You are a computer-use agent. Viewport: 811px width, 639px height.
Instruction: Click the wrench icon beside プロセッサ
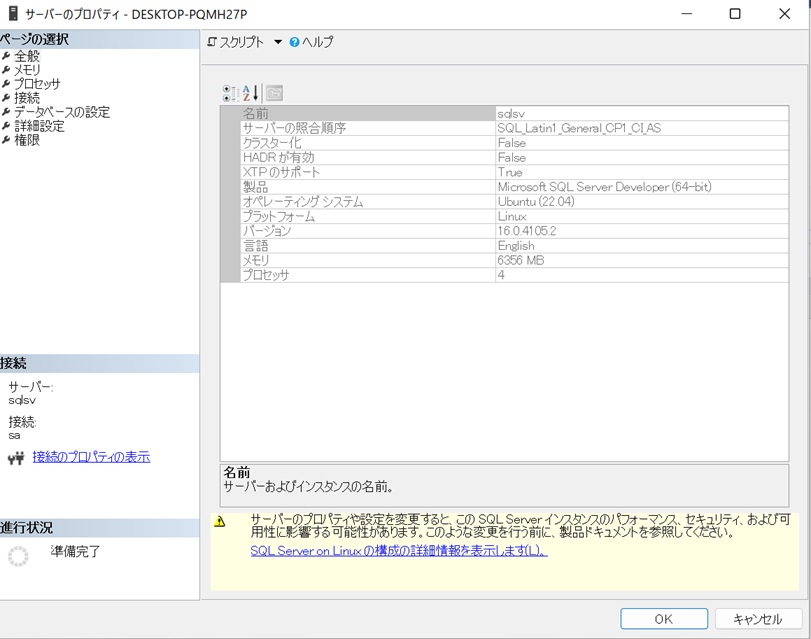[6, 83]
